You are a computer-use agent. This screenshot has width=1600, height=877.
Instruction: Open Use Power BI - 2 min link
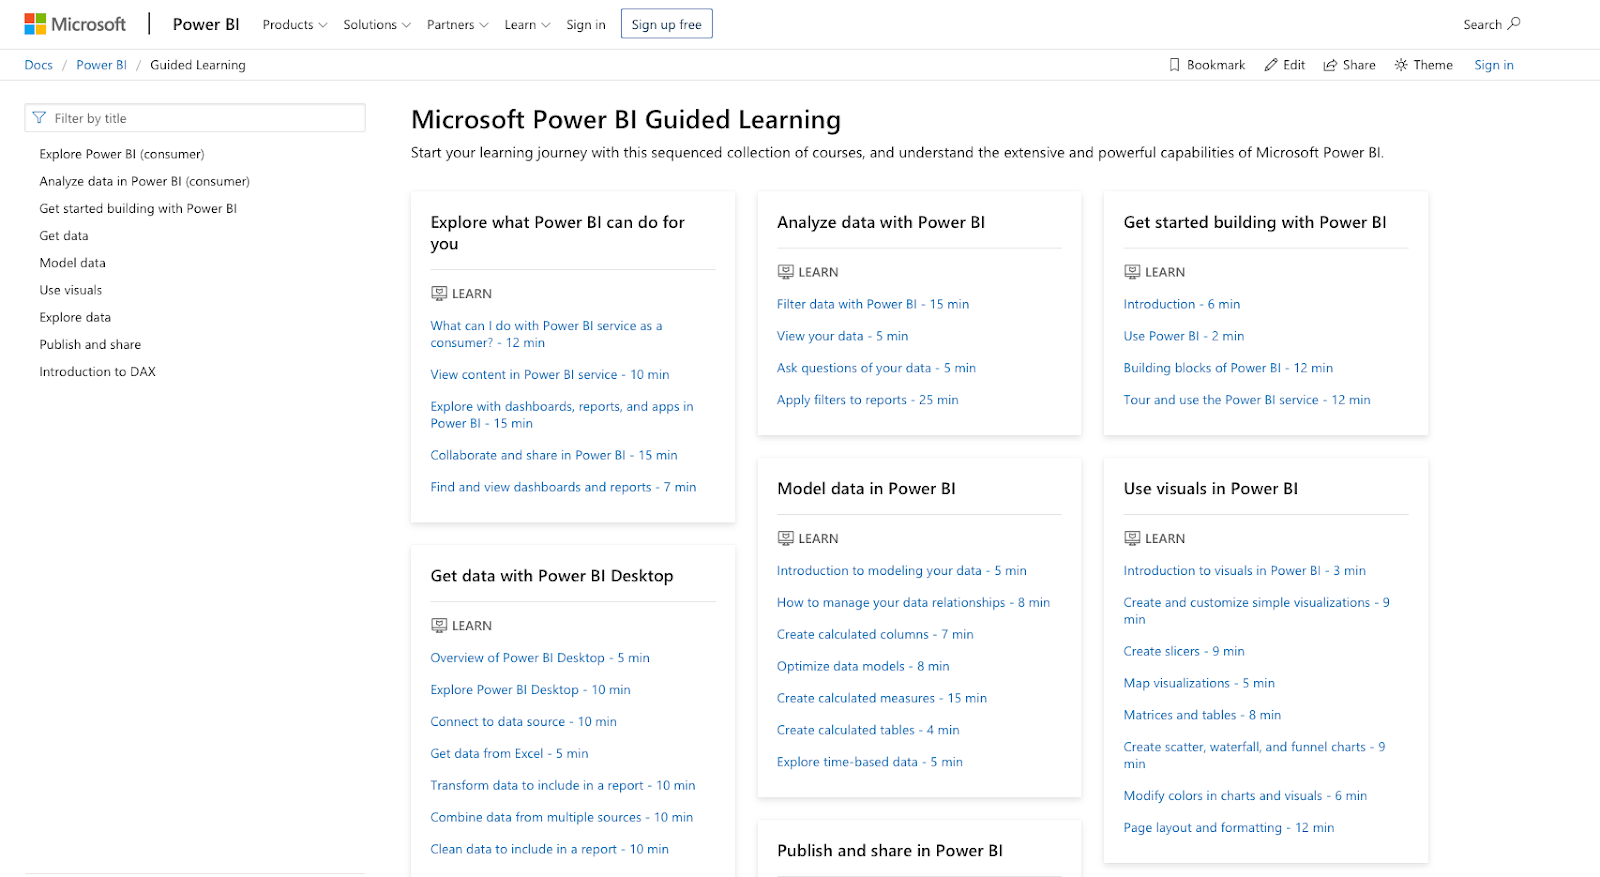coord(1184,336)
